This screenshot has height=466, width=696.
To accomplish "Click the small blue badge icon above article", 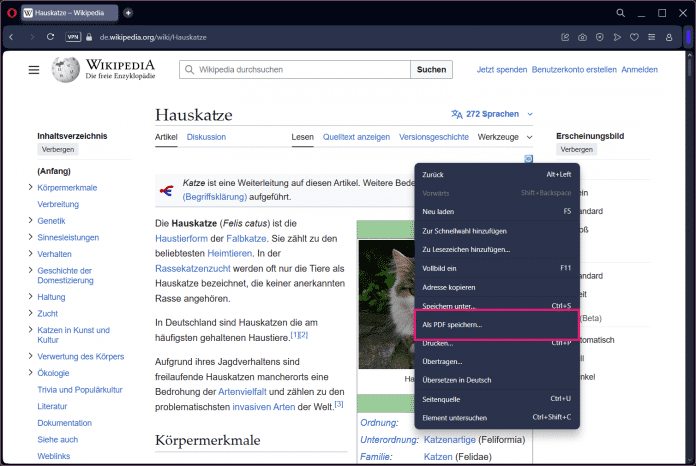I will coord(528,158).
